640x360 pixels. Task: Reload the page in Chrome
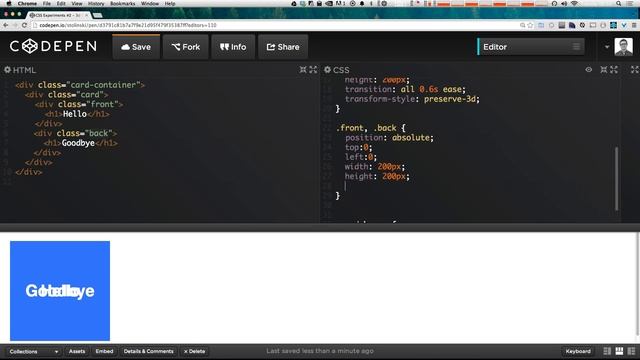(x=24, y=25)
